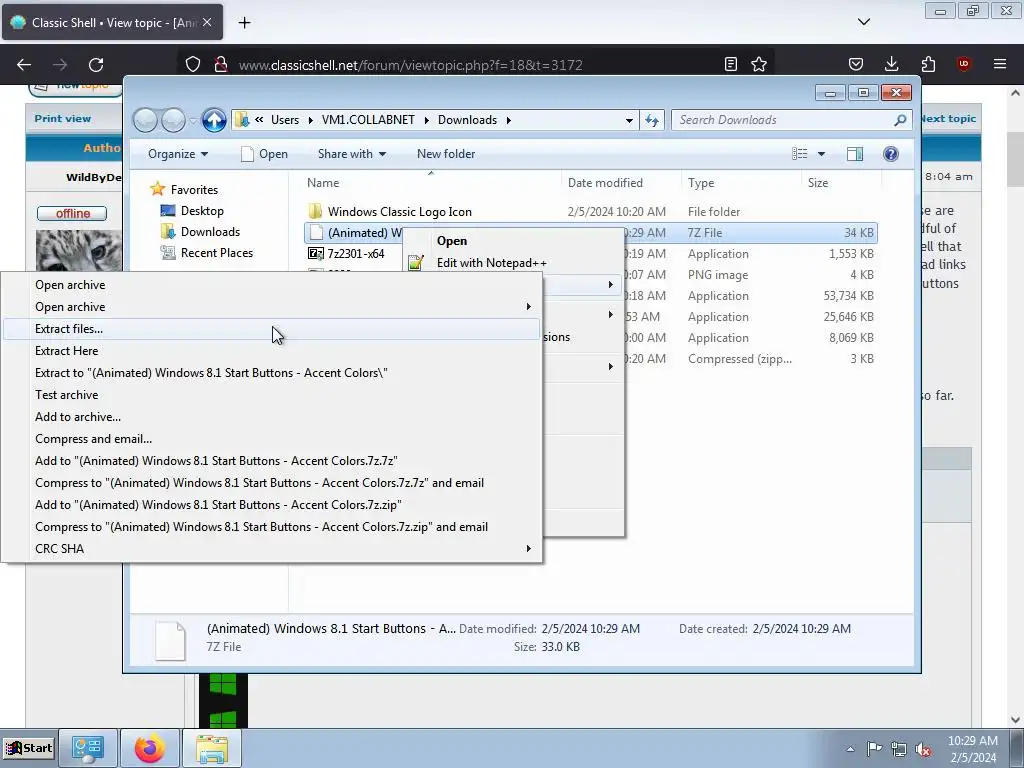The image size is (1024, 768).
Task: Click Firefox shield tracking protection icon
Action: [x=193, y=65]
